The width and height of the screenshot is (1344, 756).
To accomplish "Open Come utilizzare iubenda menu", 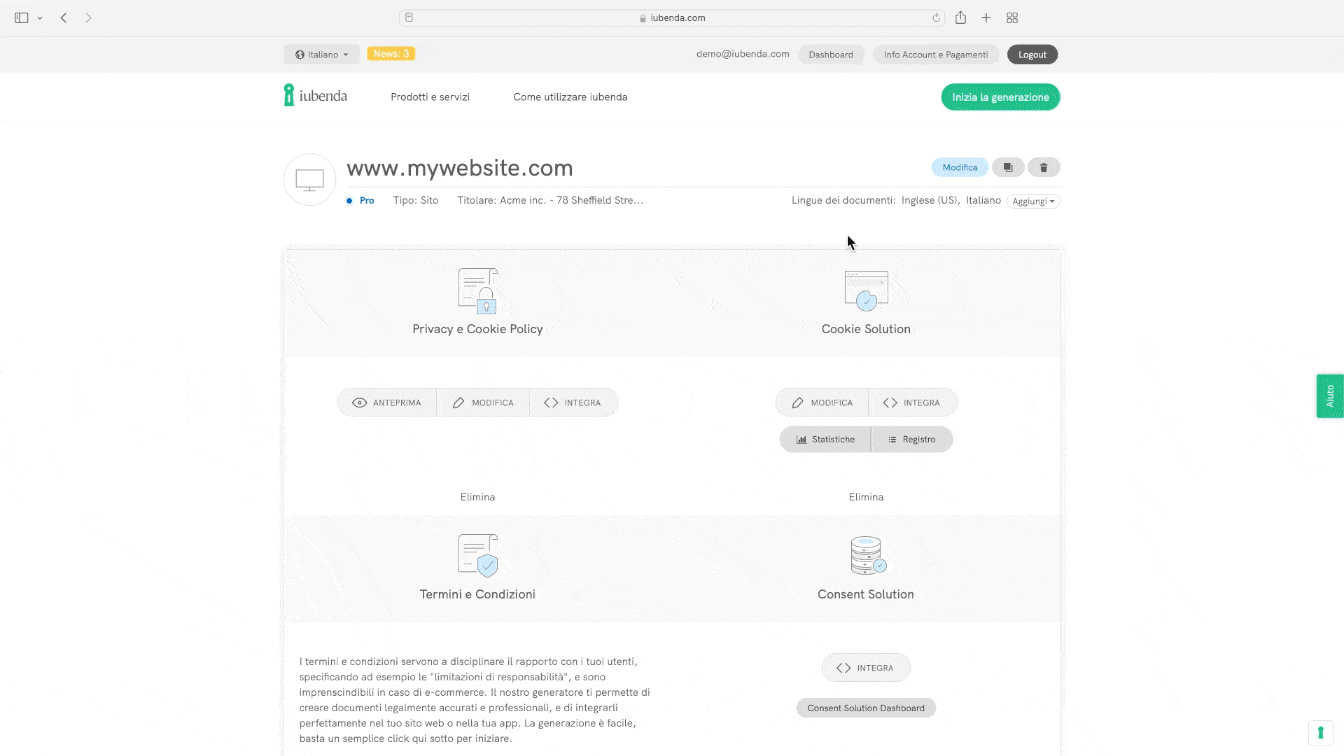I will coord(570,97).
